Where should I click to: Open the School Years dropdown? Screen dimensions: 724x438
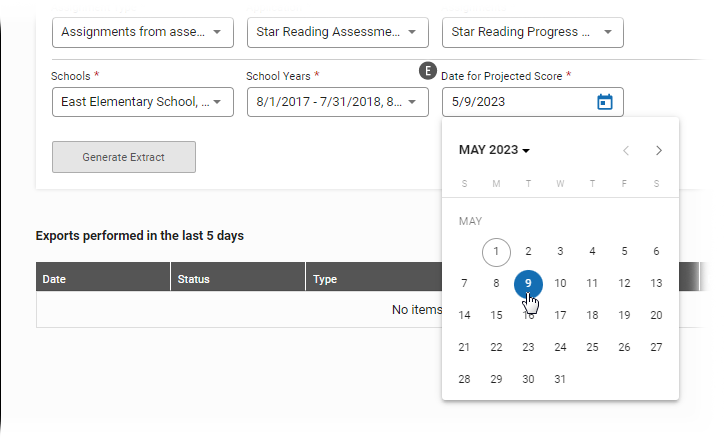click(338, 102)
